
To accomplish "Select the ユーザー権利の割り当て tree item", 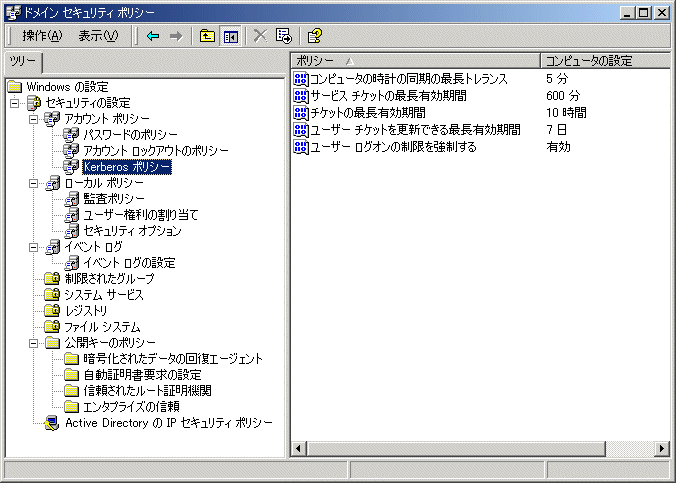I will click(x=141, y=215).
